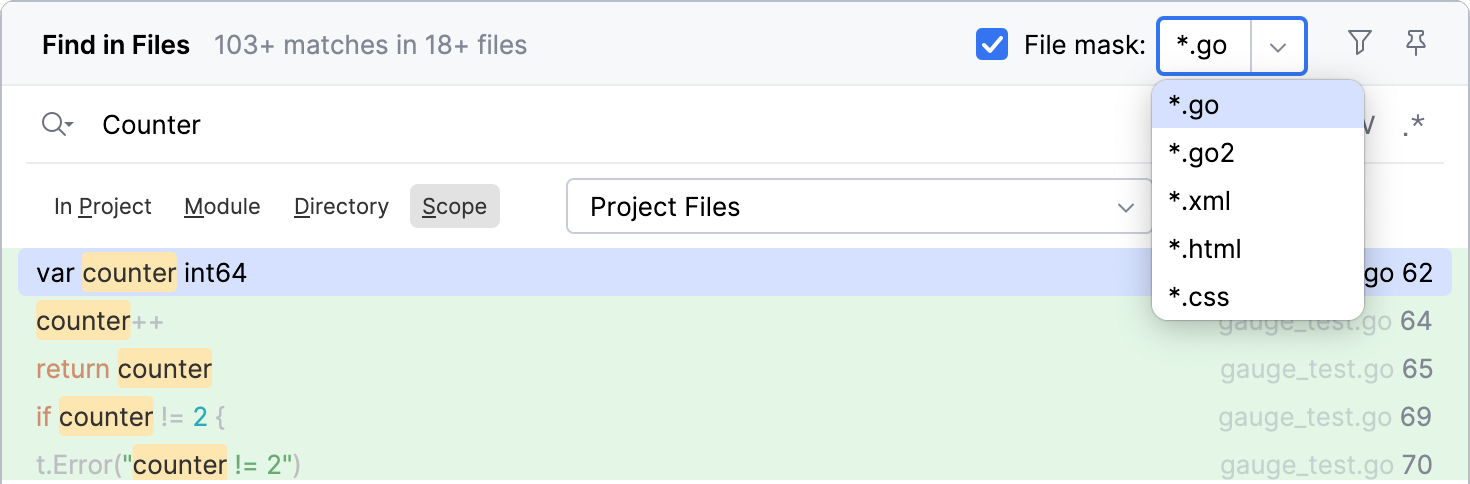Toggle the regex search option
Image resolution: width=1470 pixels, height=484 pixels.
(1413, 126)
